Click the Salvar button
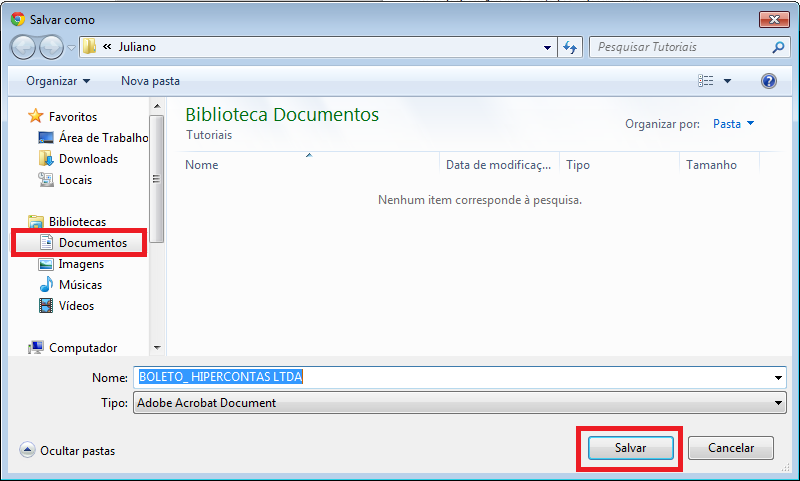This screenshot has height=481, width=800. 630,448
